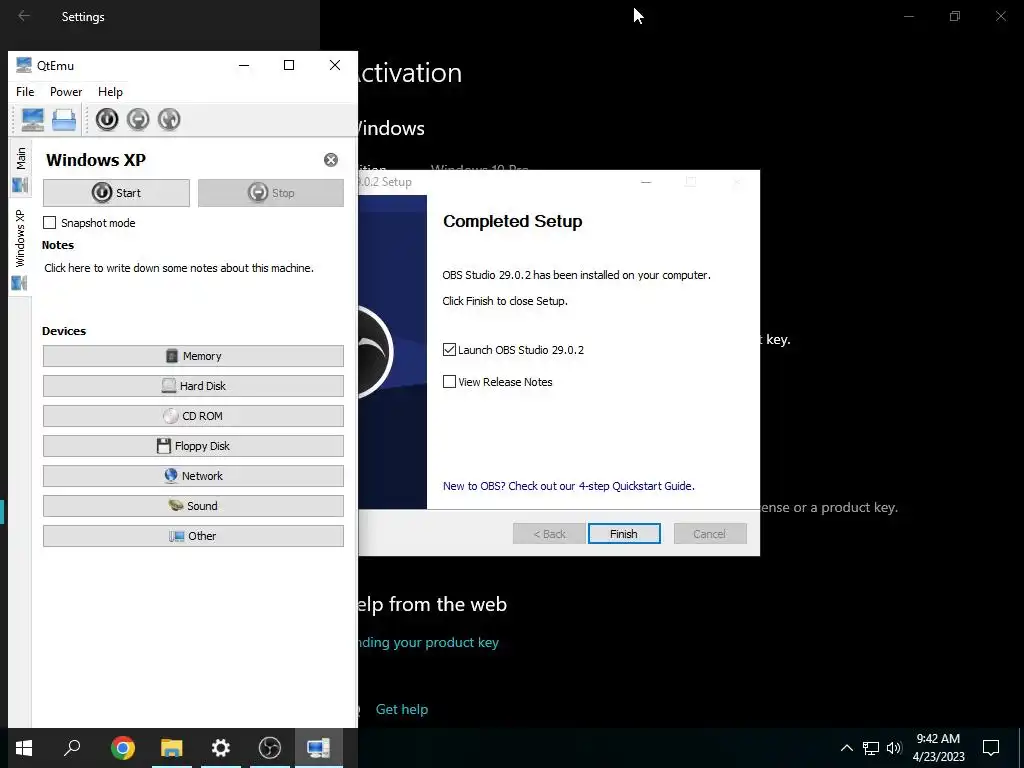Viewport: 1024px width, 768px height.
Task: Click Cancel in OBS setup
Action: coord(710,534)
